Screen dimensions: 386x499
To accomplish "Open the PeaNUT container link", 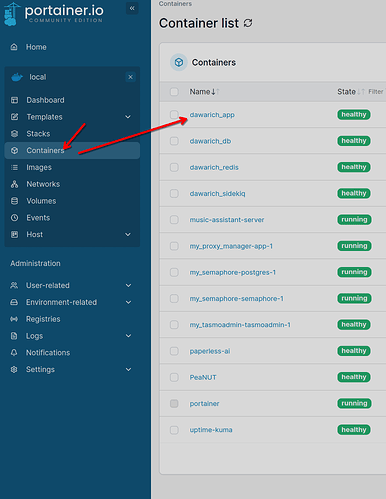I will click(x=203, y=377).
